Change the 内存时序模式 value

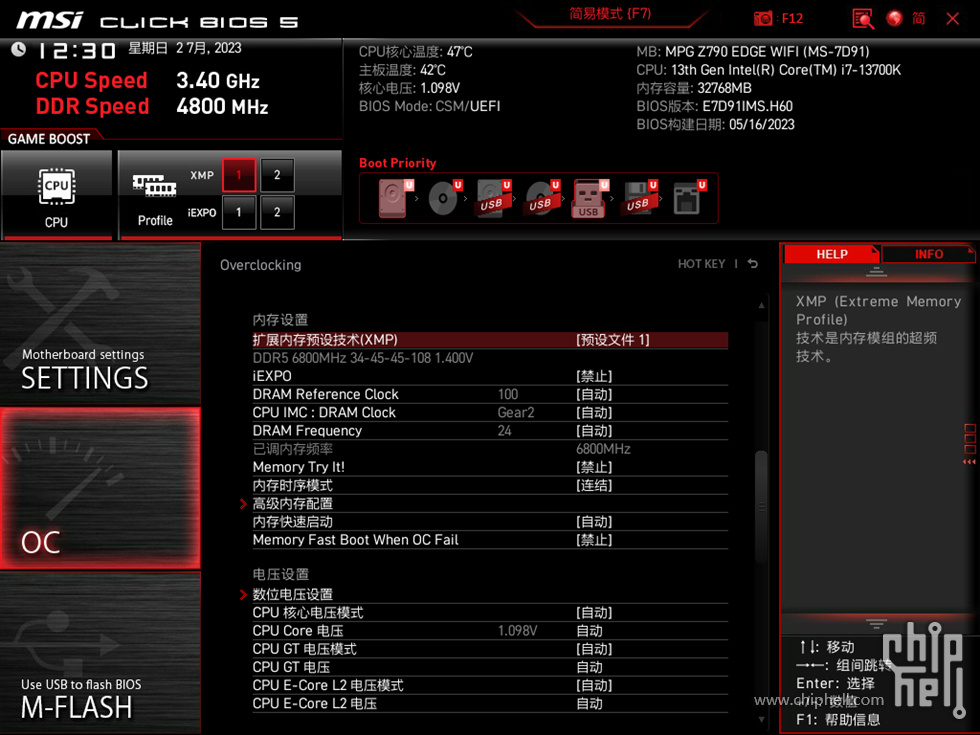click(594, 485)
